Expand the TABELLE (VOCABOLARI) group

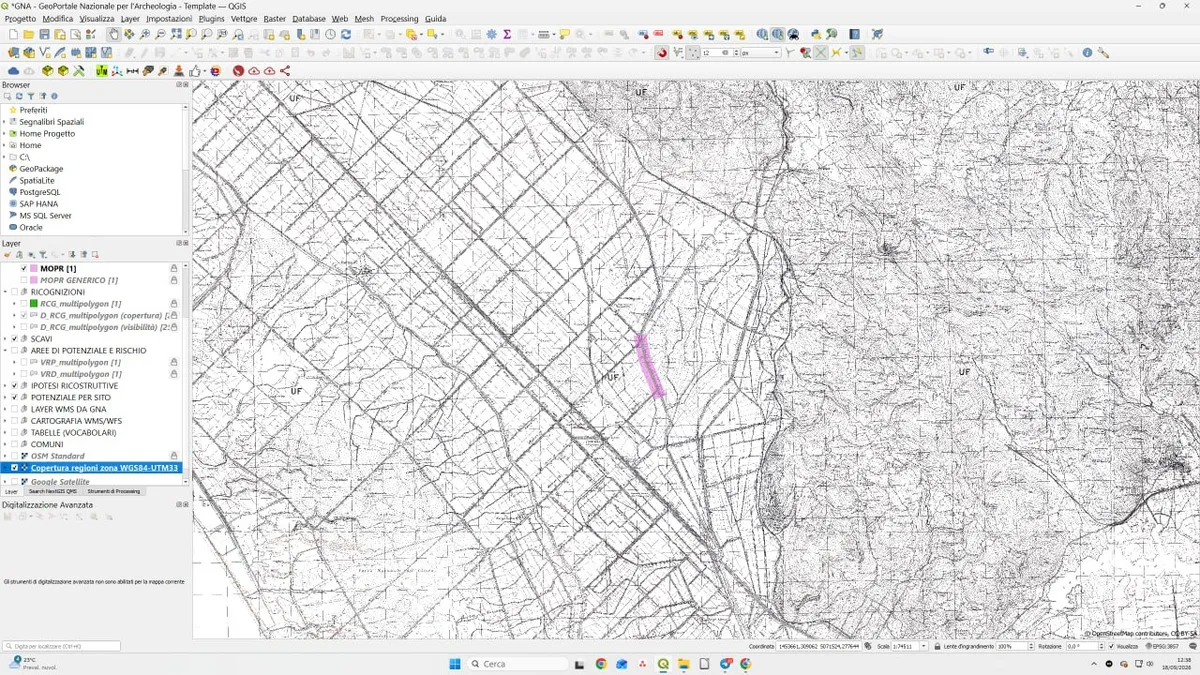(x=5, y=433)
